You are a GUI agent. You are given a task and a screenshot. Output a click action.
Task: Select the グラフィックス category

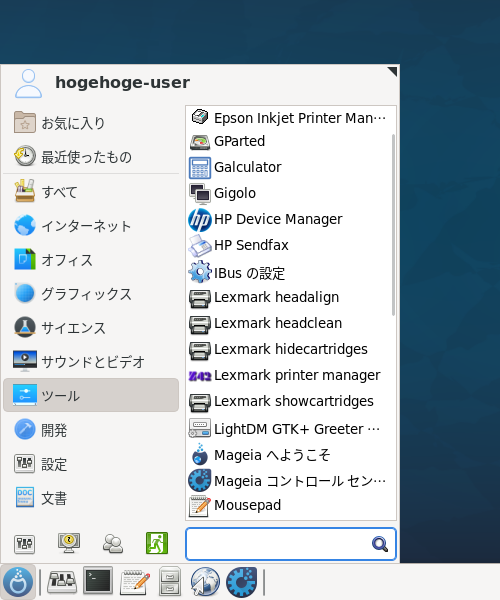pos(91,293)
